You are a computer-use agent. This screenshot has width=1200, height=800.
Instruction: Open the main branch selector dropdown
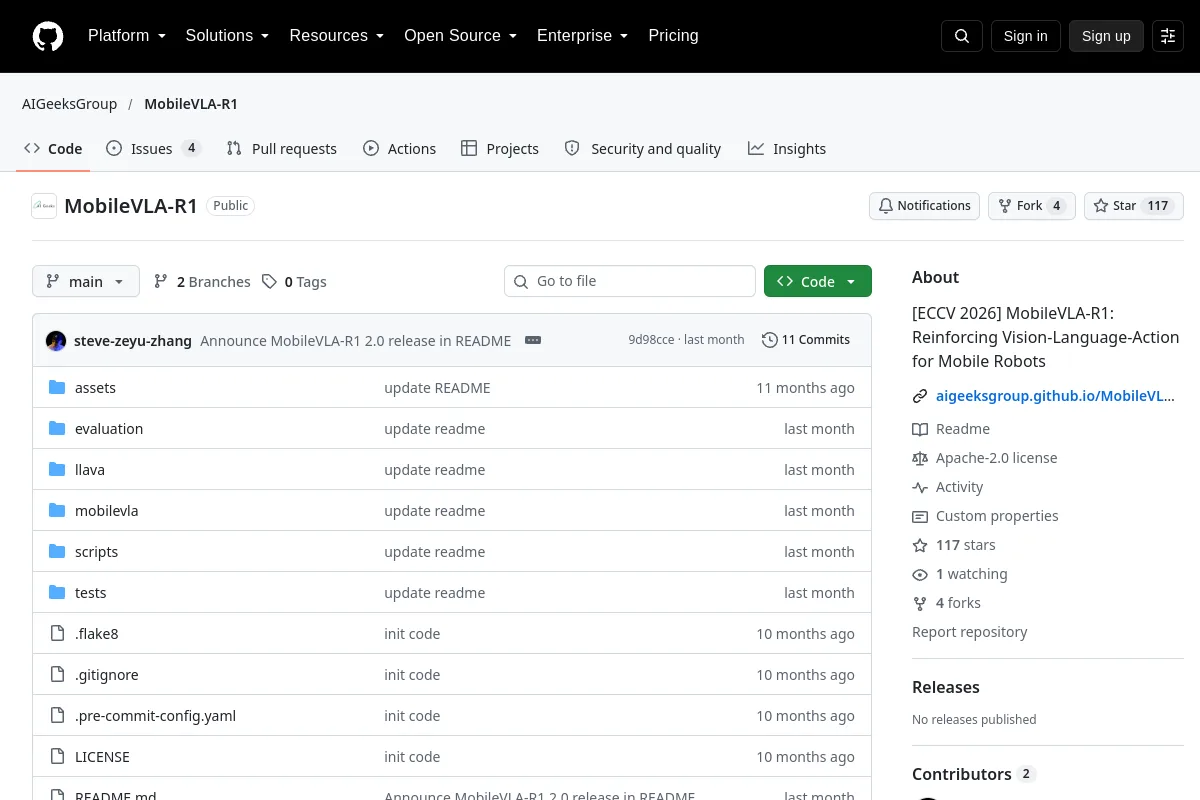(x=86, y=282)
